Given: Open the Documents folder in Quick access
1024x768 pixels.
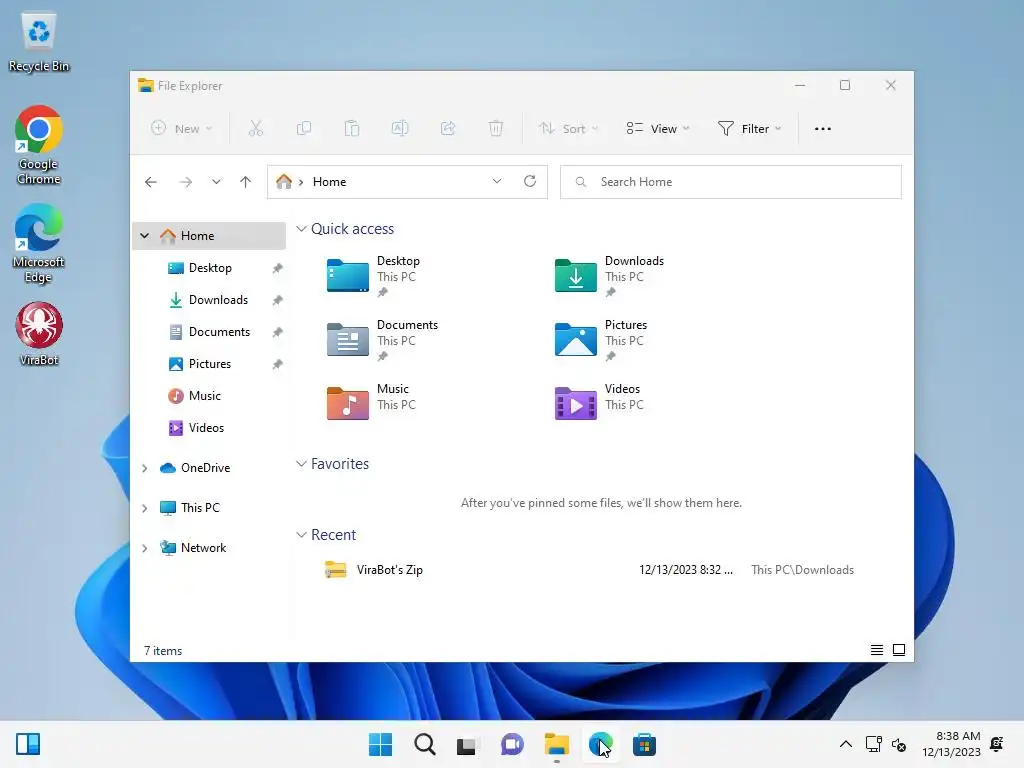Looking at the screenshot, I should [383, 340].
